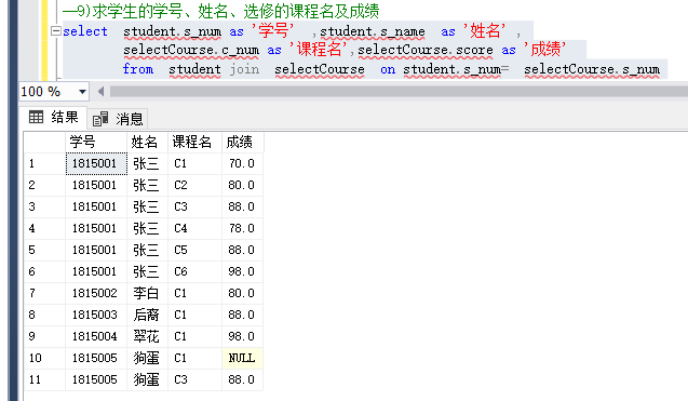Click score 98.0 in row 6

[x=243, y=272]
